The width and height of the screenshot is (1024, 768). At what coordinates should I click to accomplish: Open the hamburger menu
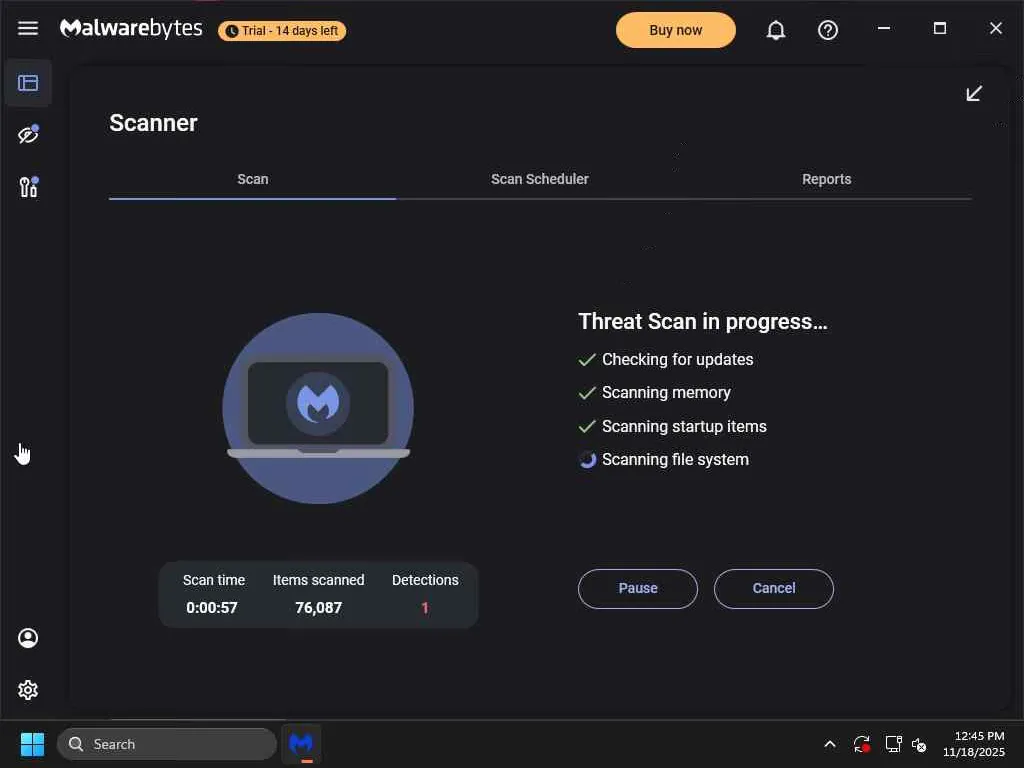pyautogui.click(x=27, y=28)
